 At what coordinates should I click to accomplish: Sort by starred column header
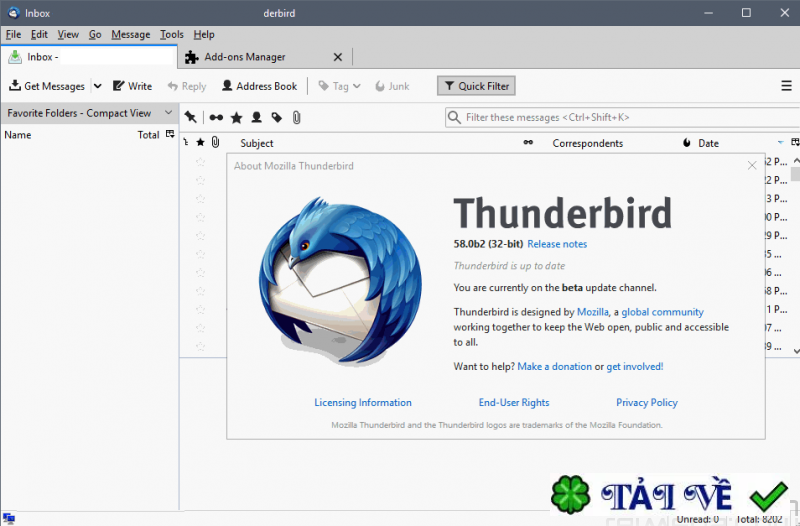201,142
